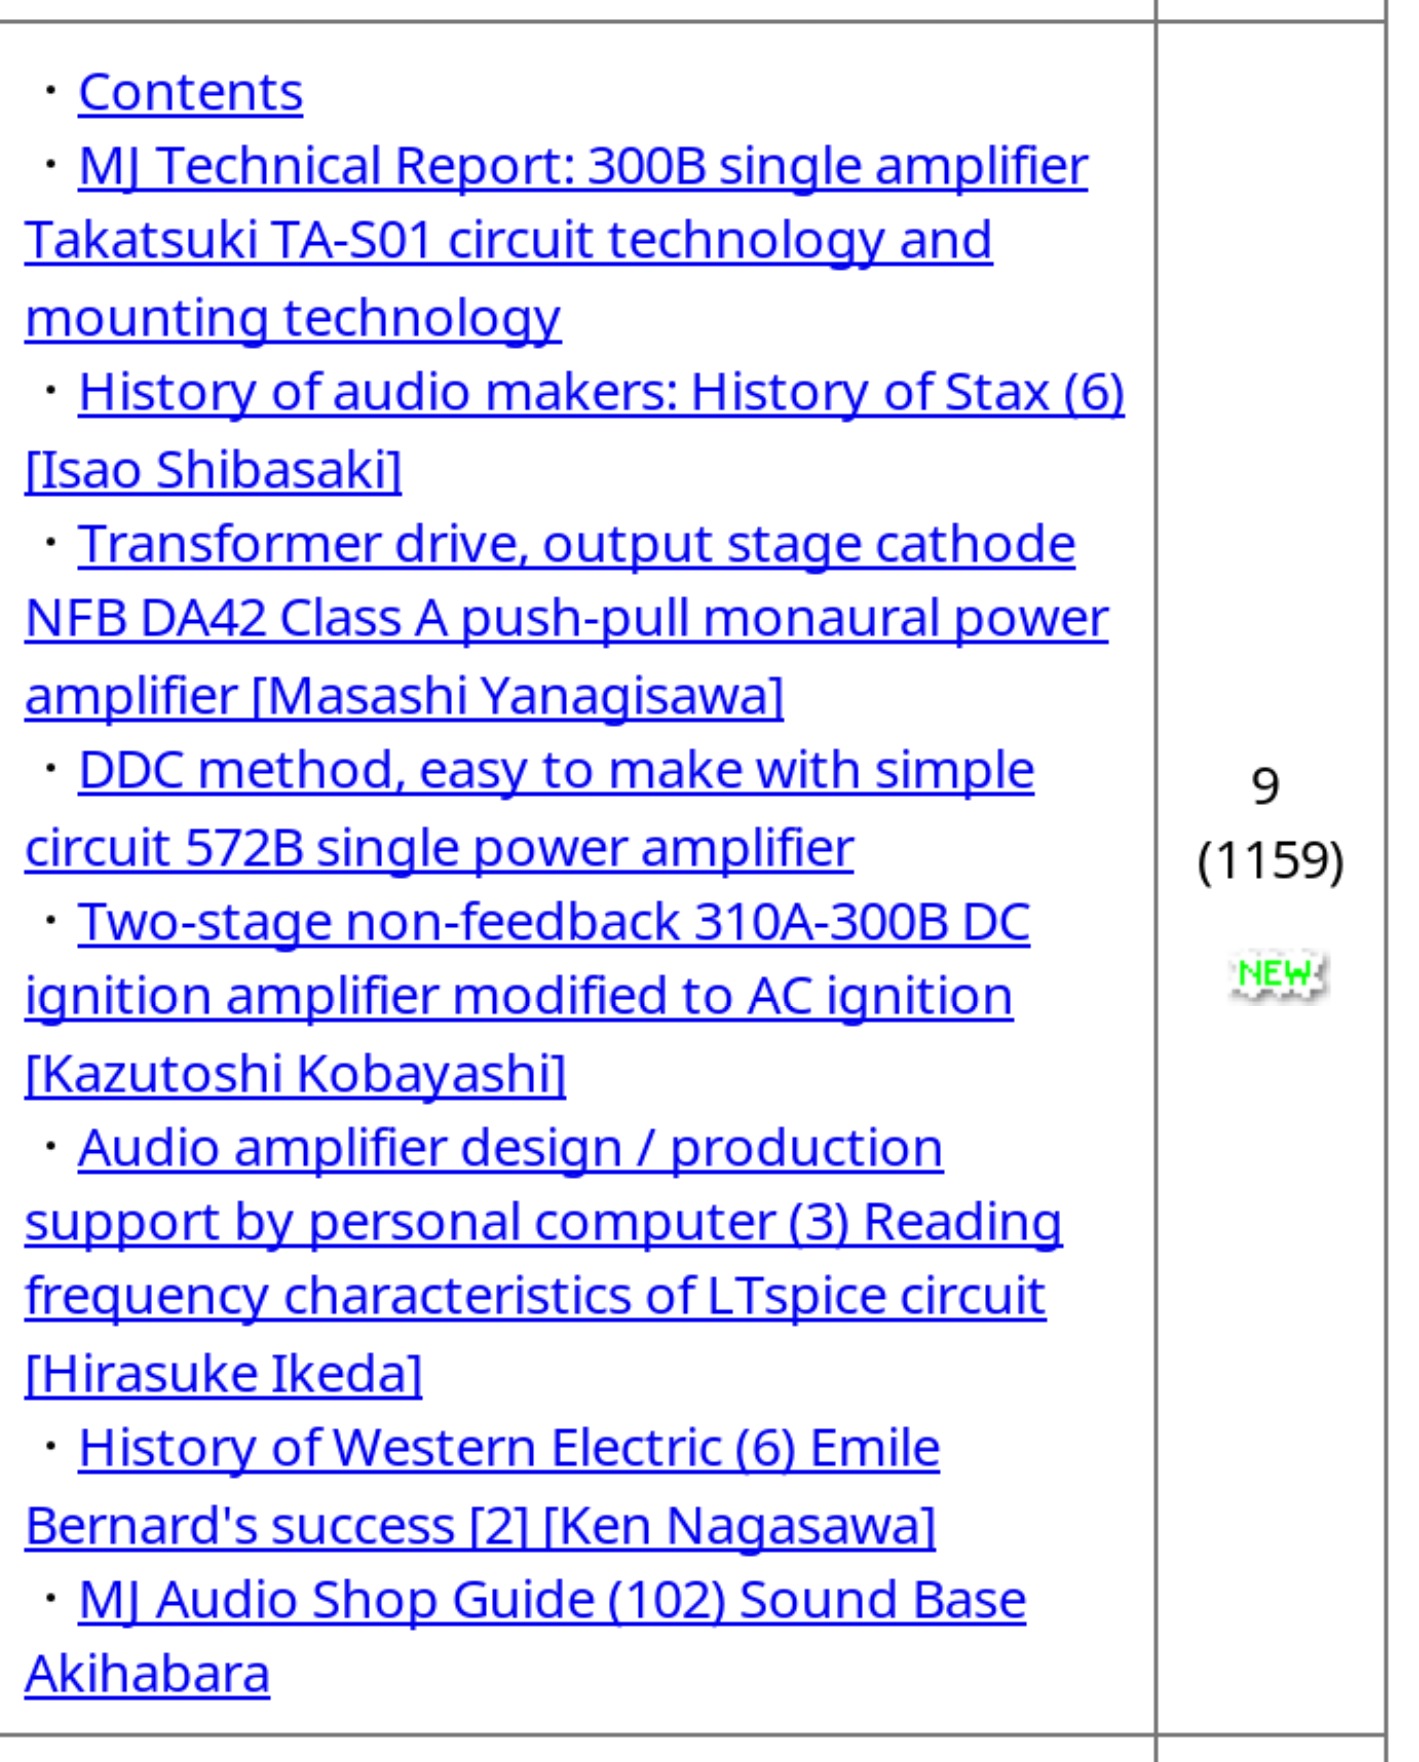Click 'circuit 572B single power amplifier' line

[x=439, y=848]
